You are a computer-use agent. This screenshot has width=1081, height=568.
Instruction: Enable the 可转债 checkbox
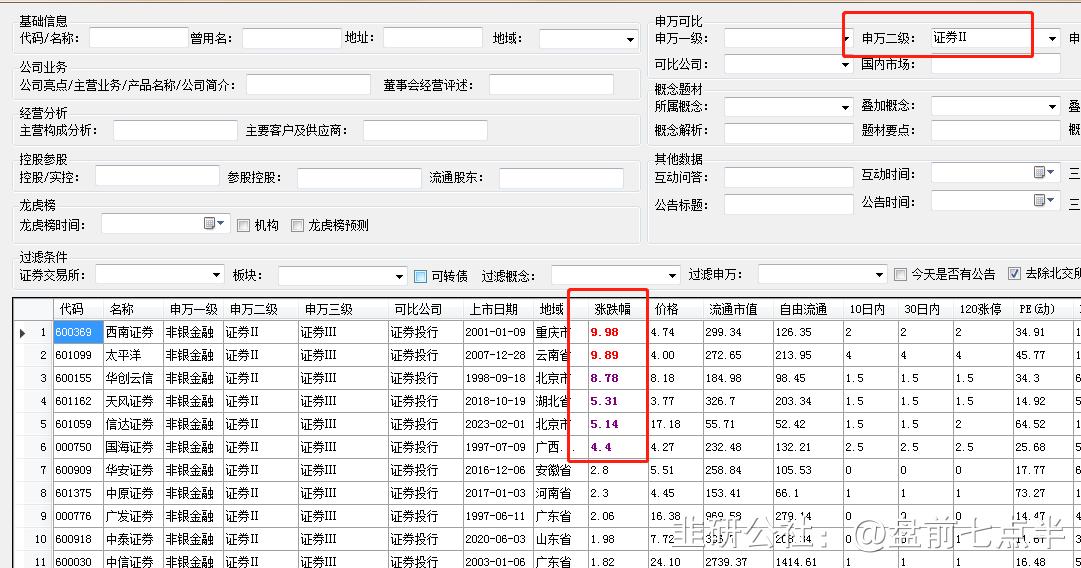pos(420,276)
